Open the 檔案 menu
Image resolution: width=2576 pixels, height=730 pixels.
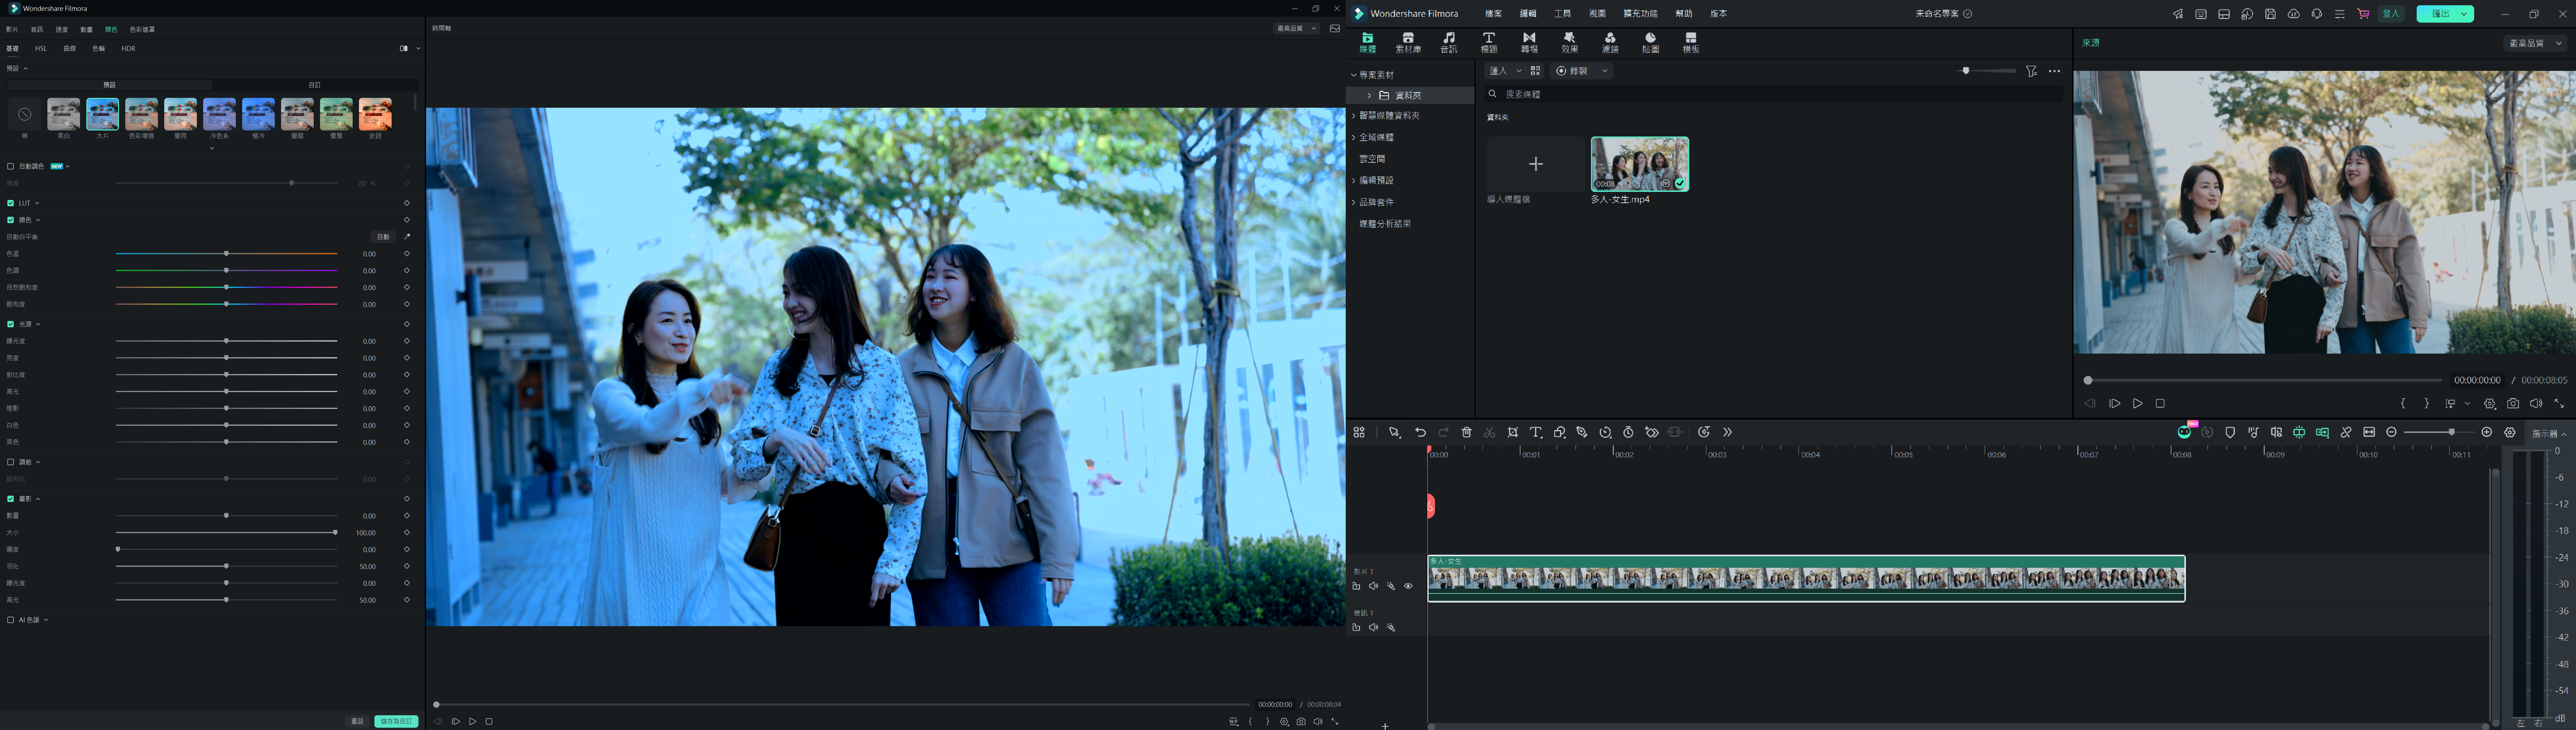pyautogui.click(x=1493, y=14)
